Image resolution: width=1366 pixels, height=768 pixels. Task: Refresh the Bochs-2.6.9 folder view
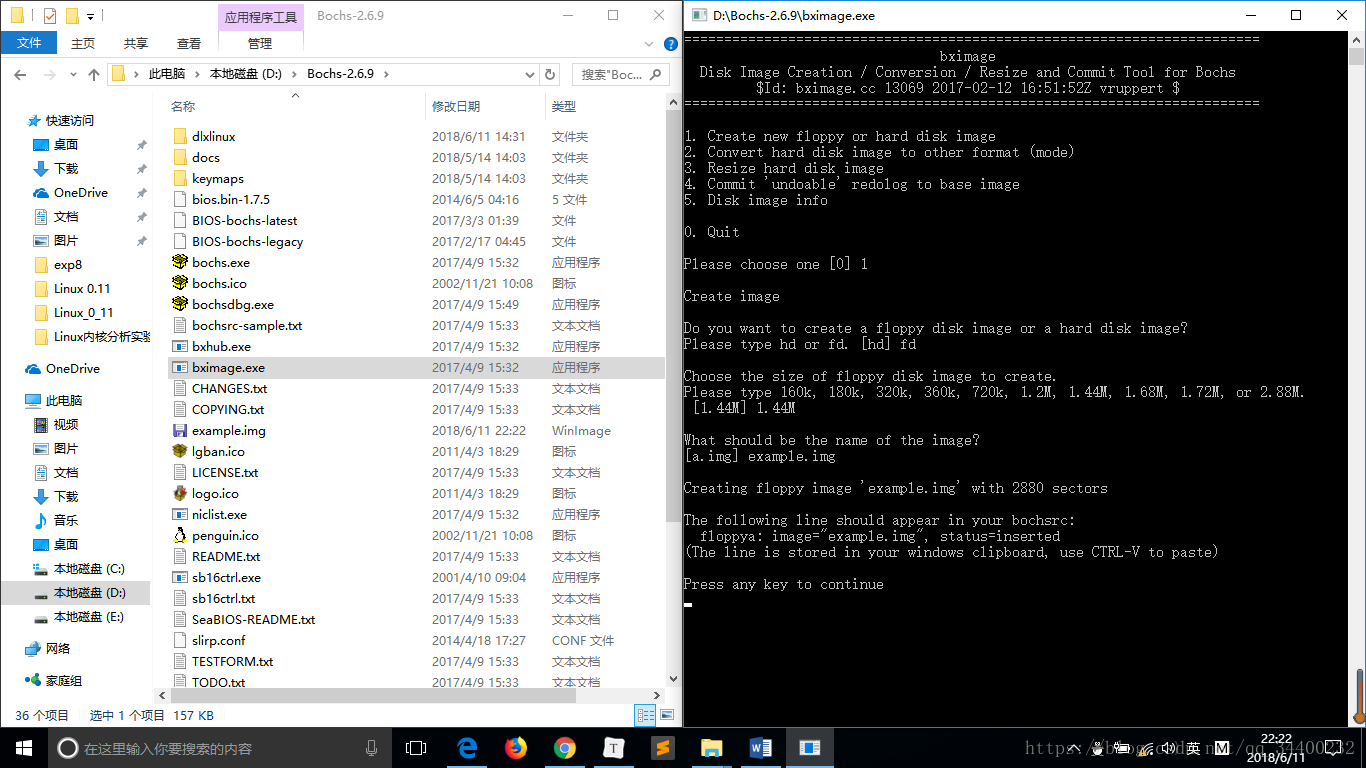[x=549, y=74]
